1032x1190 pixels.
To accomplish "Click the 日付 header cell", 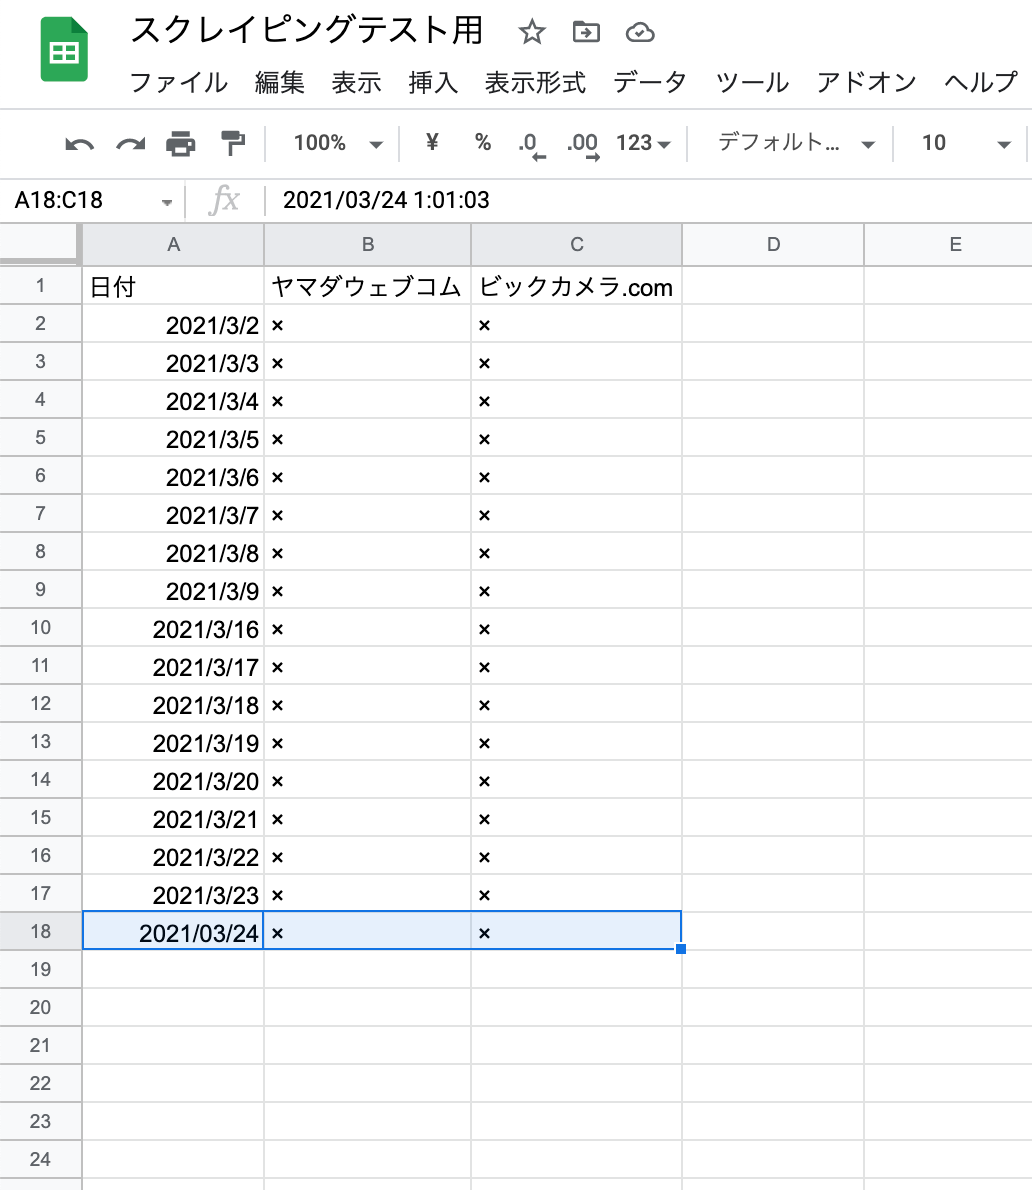I will point(173,286).
